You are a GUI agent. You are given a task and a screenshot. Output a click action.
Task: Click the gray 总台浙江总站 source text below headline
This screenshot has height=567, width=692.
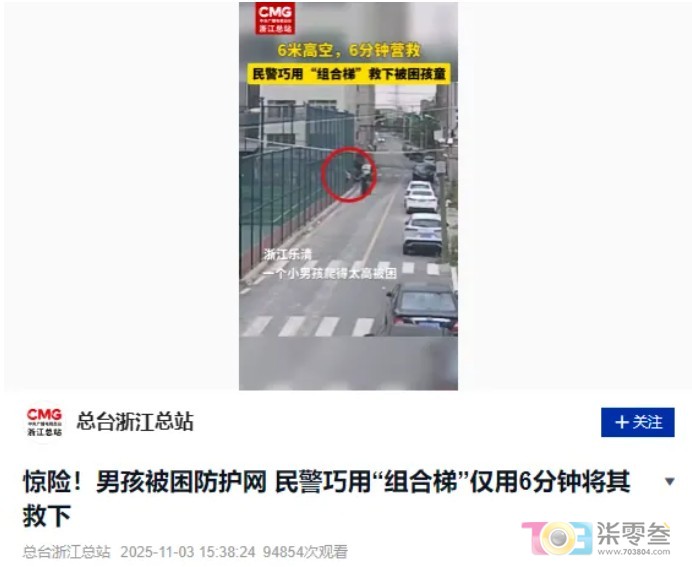pos(67,552)
